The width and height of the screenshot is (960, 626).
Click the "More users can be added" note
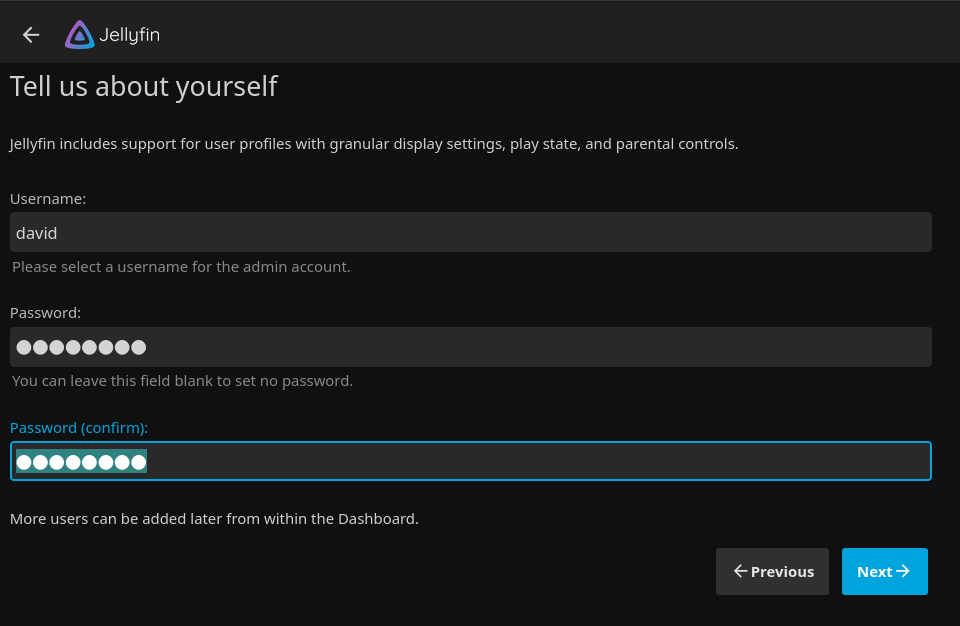click(214, 519)
